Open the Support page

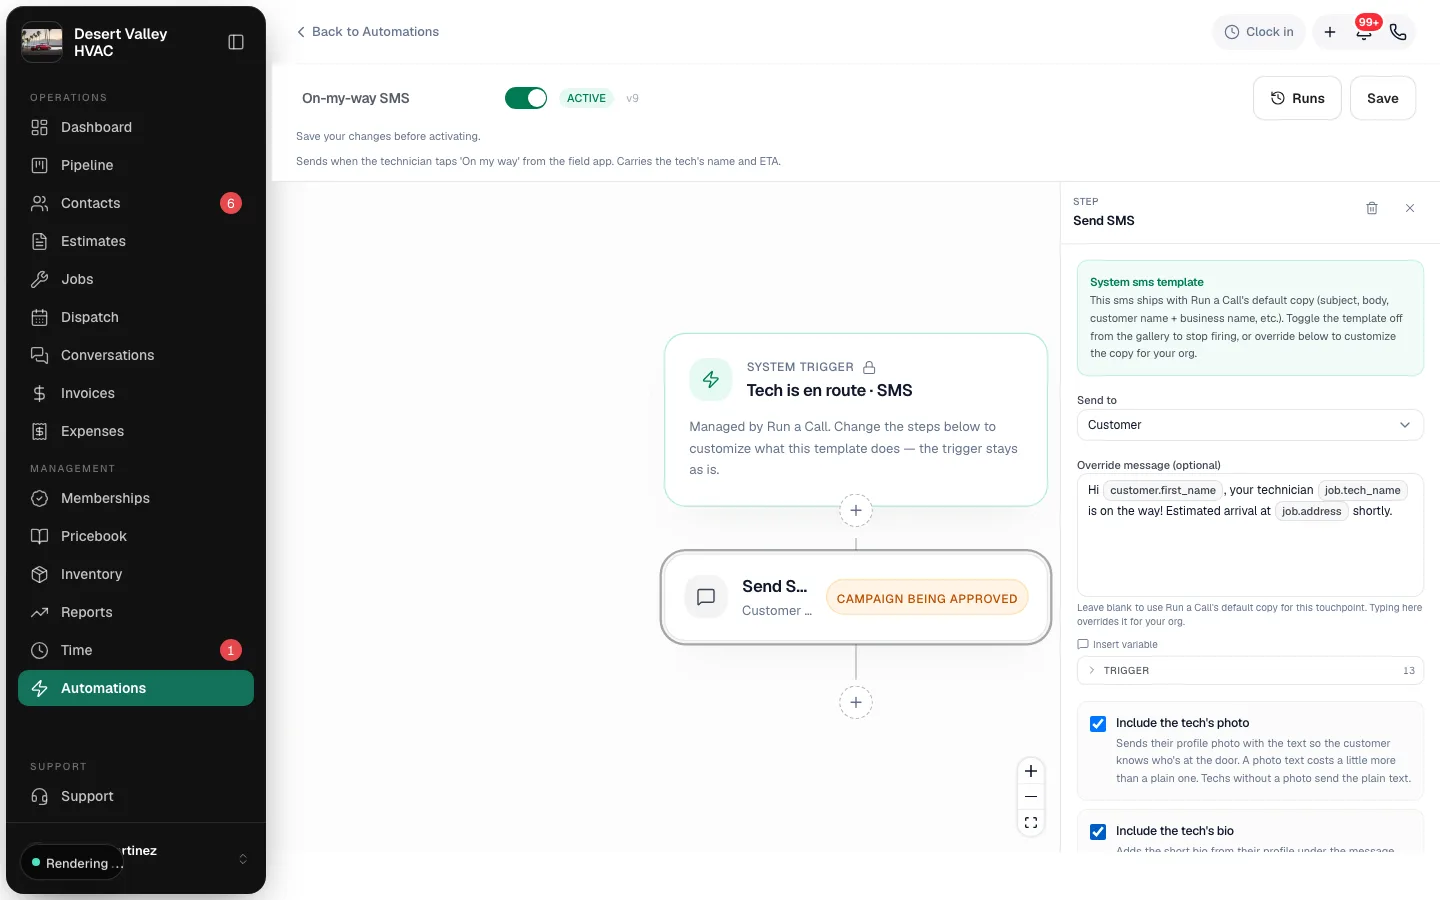point(136,796)
